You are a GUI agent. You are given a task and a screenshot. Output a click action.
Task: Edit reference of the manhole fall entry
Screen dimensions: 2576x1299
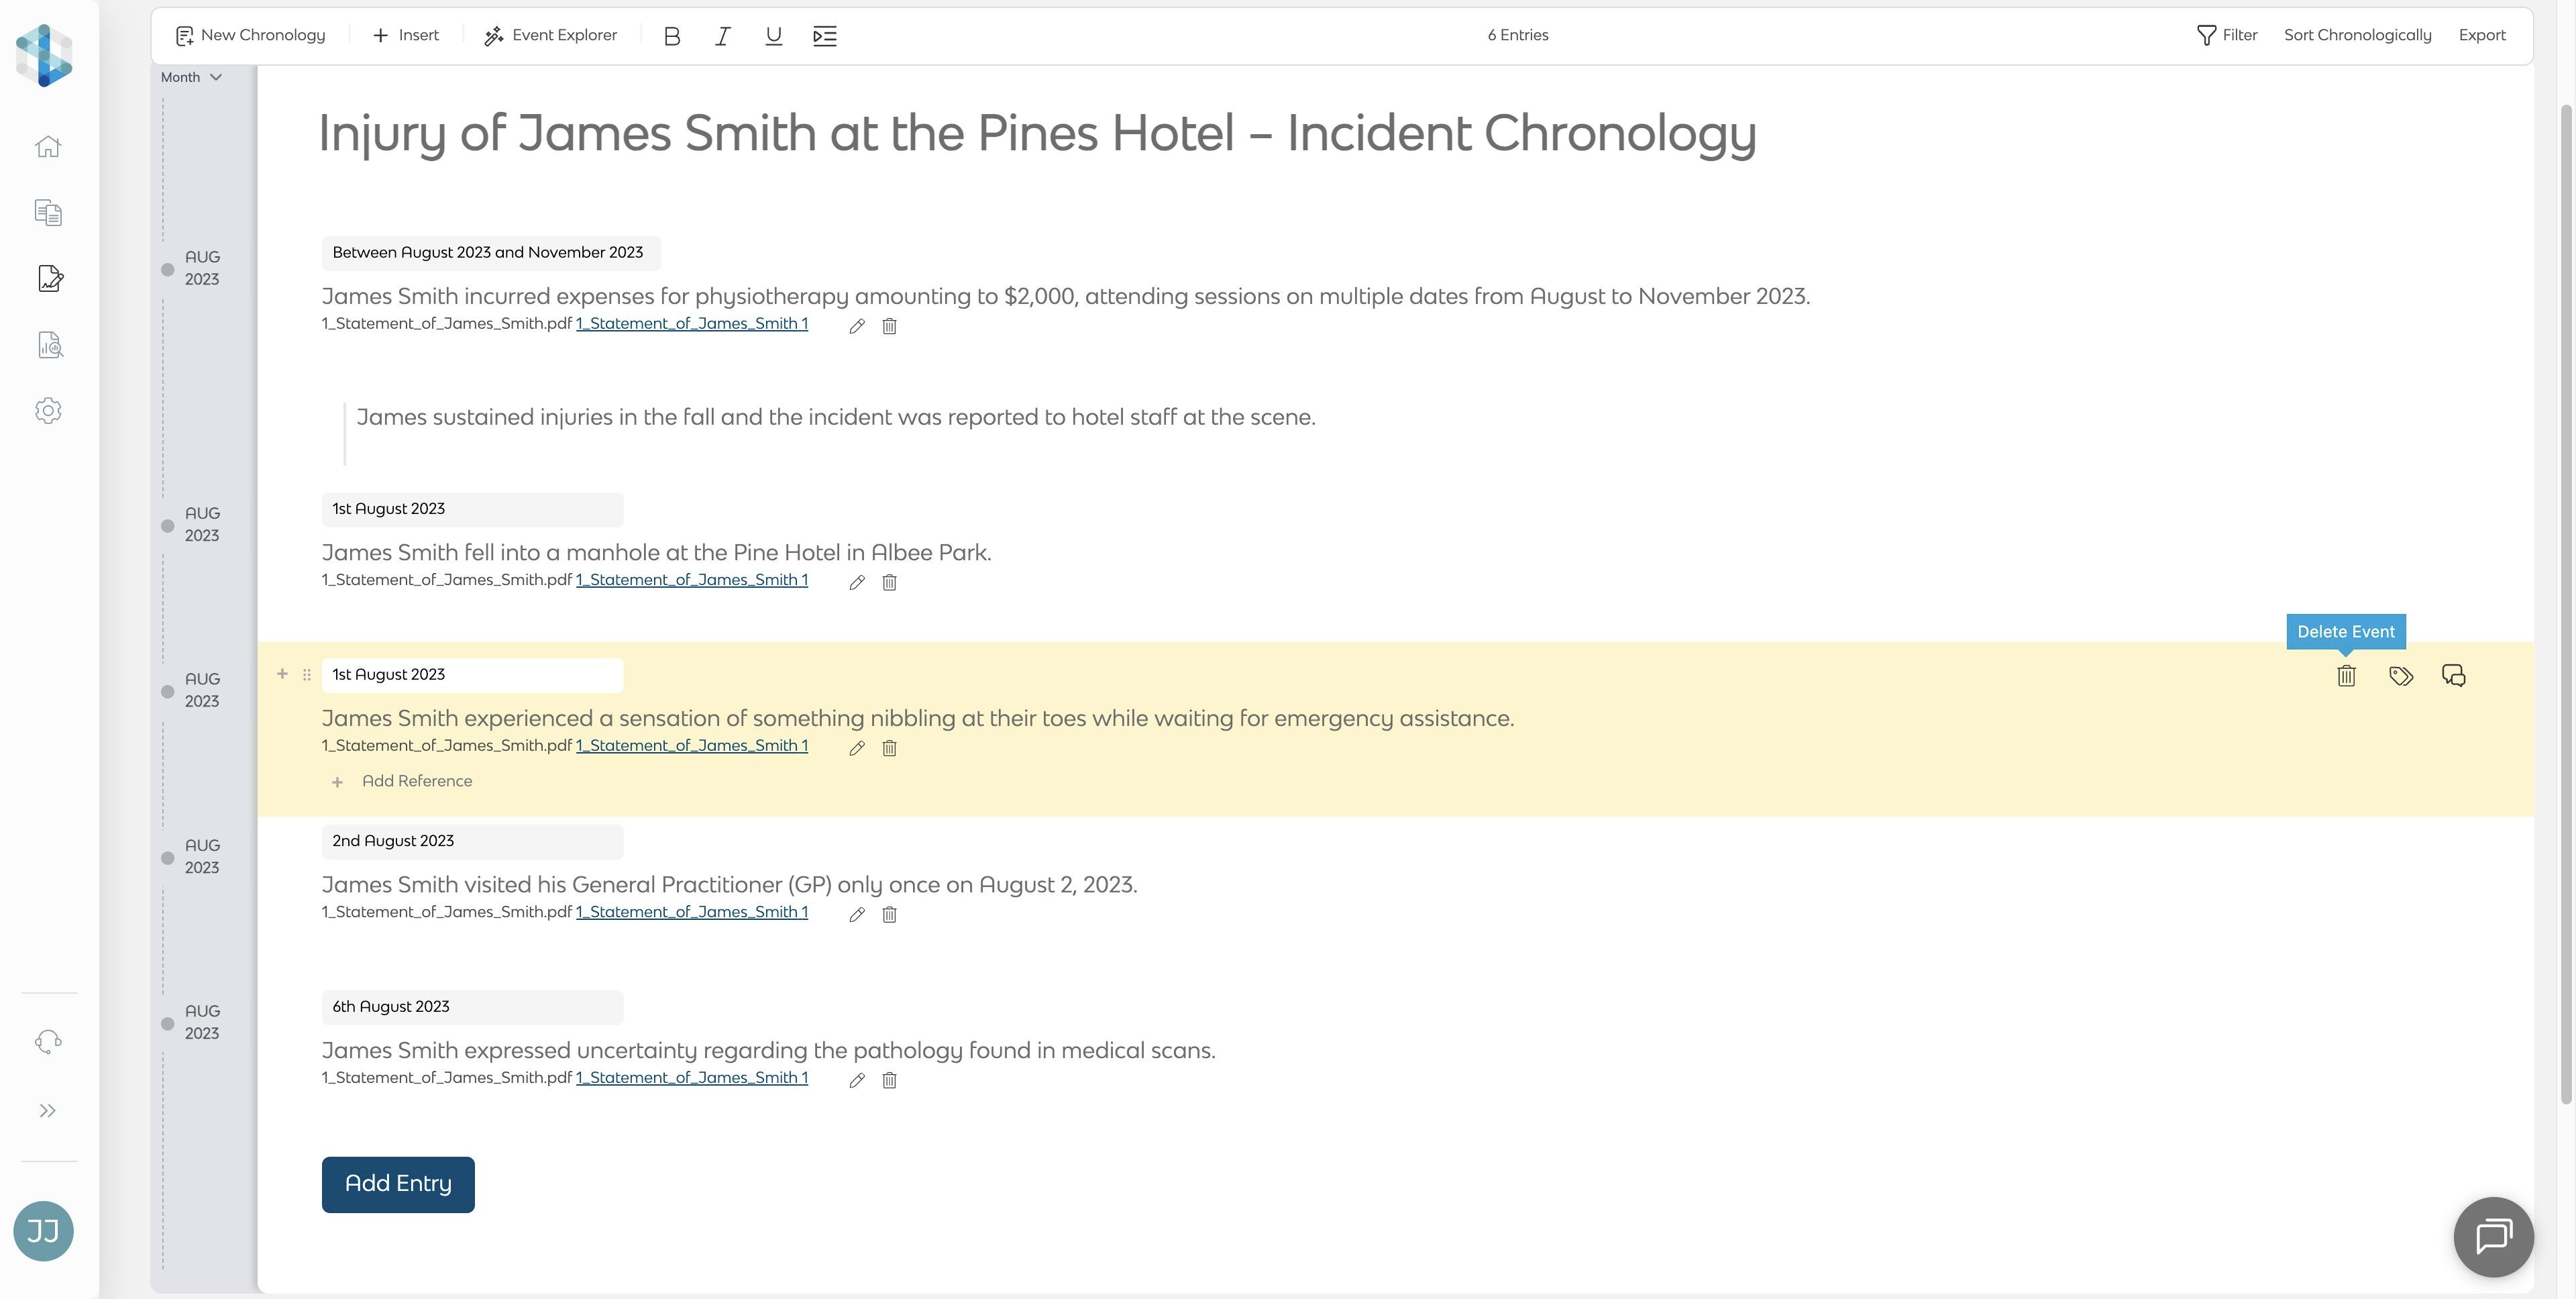click(857, 582)
